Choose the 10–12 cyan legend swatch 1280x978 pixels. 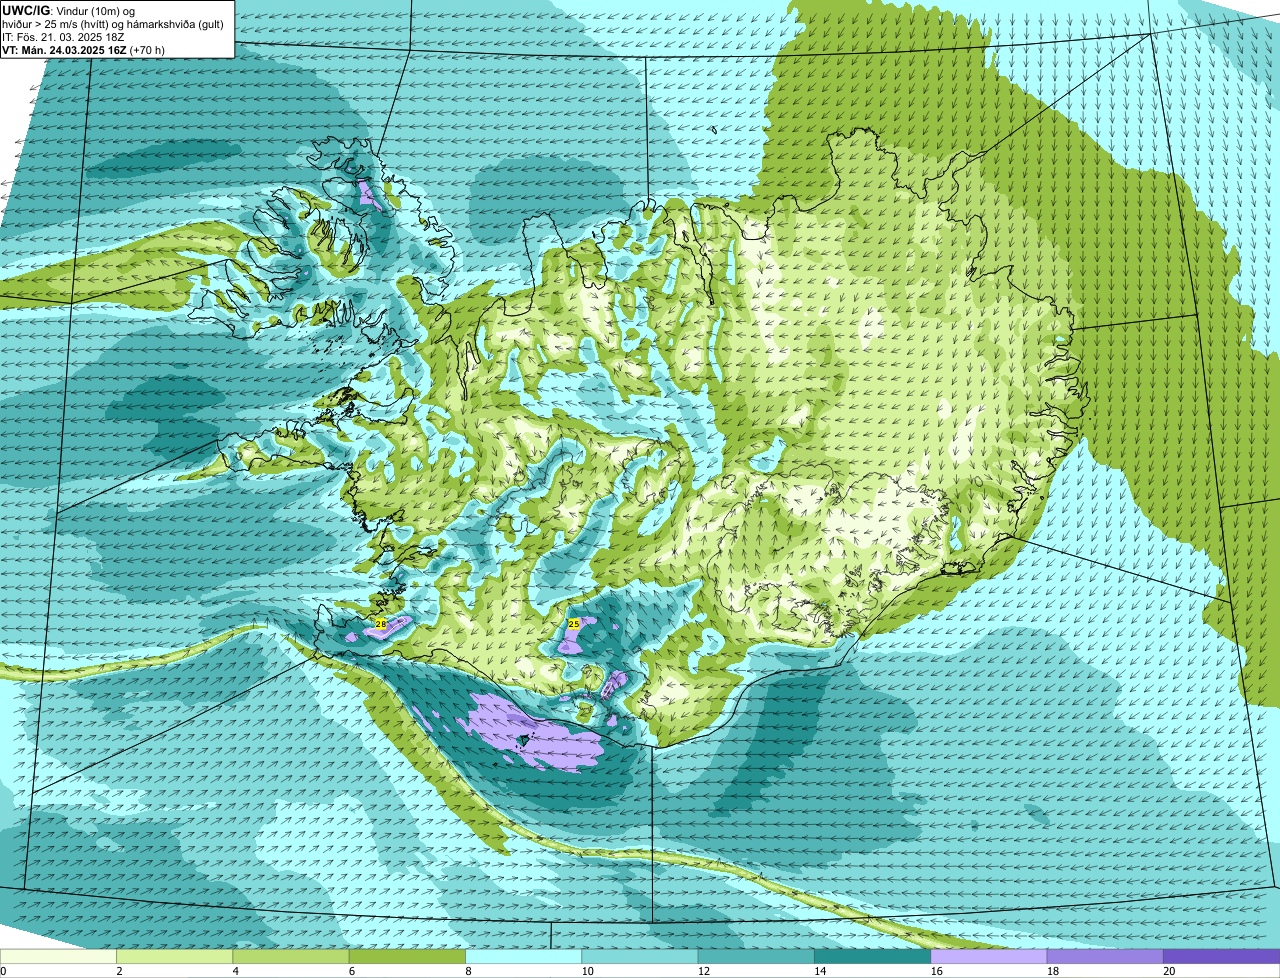pos(640,957)
